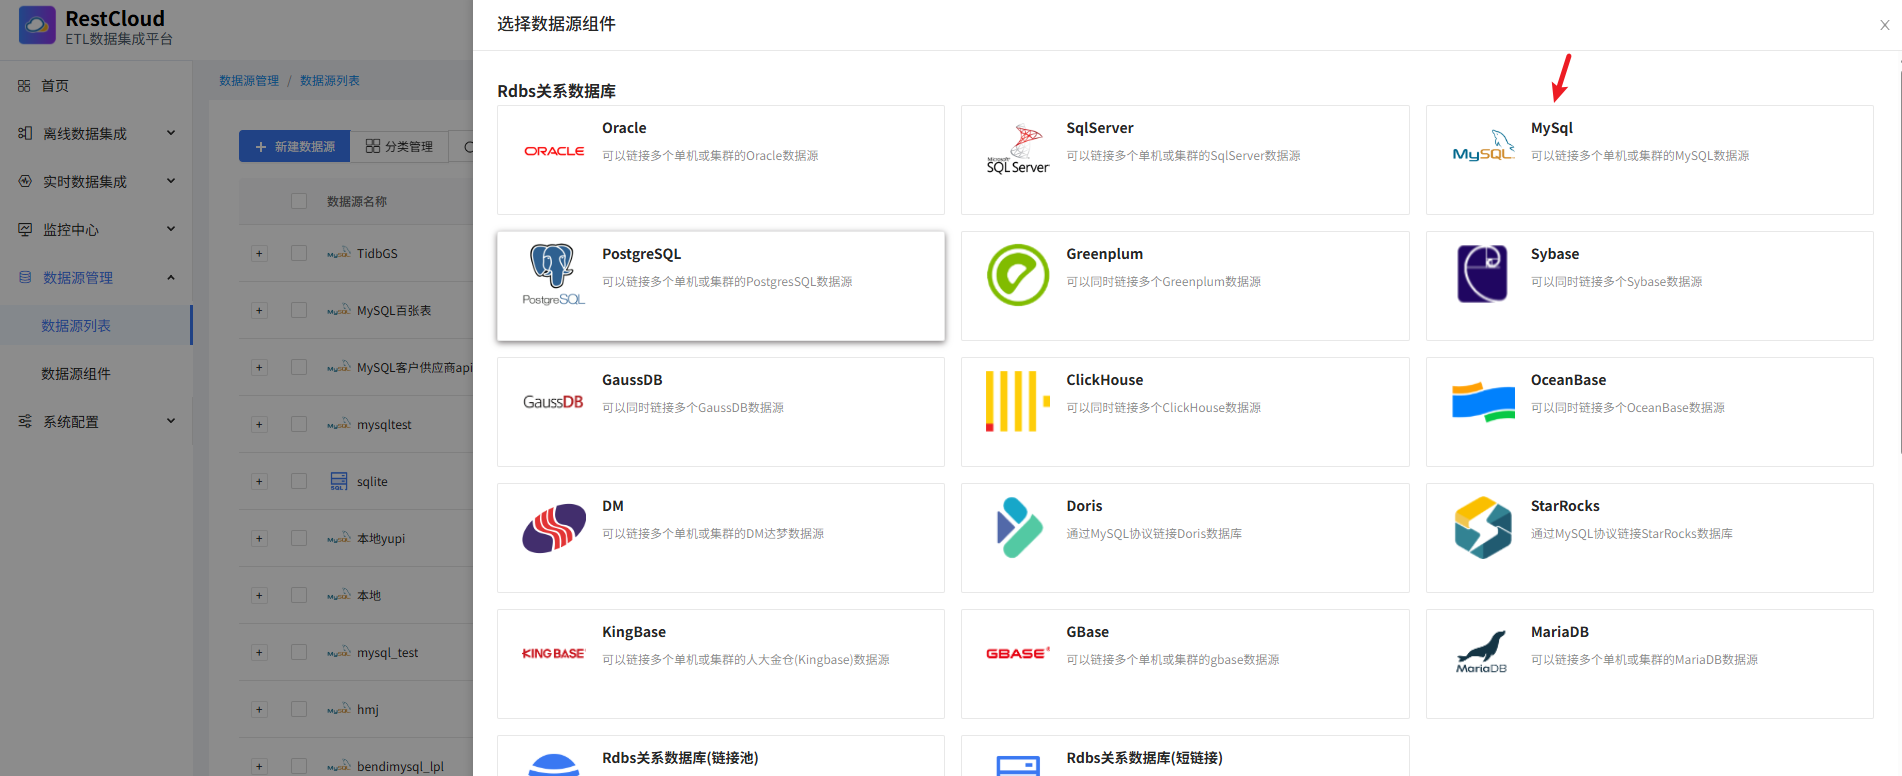Image resolution: width=1902 pixels, height=776 pixels.
Task: Click the 数据源列表 breadcrumb link
Action: tap(330, 81)
